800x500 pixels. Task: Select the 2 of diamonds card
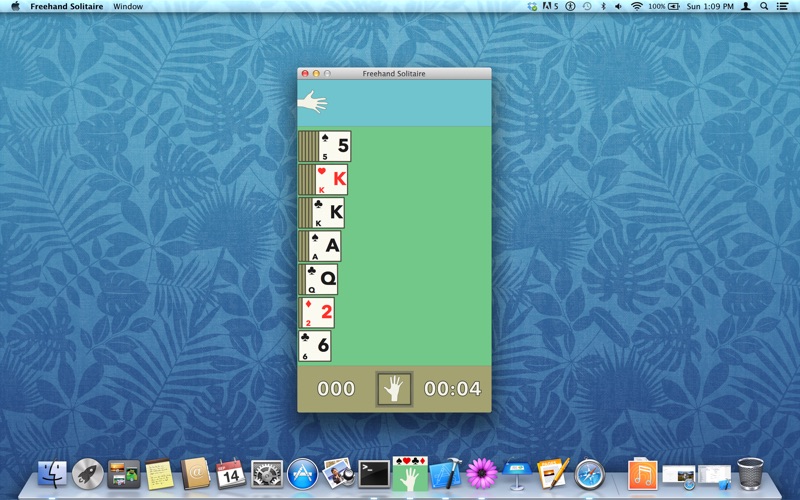click(318, 312)
